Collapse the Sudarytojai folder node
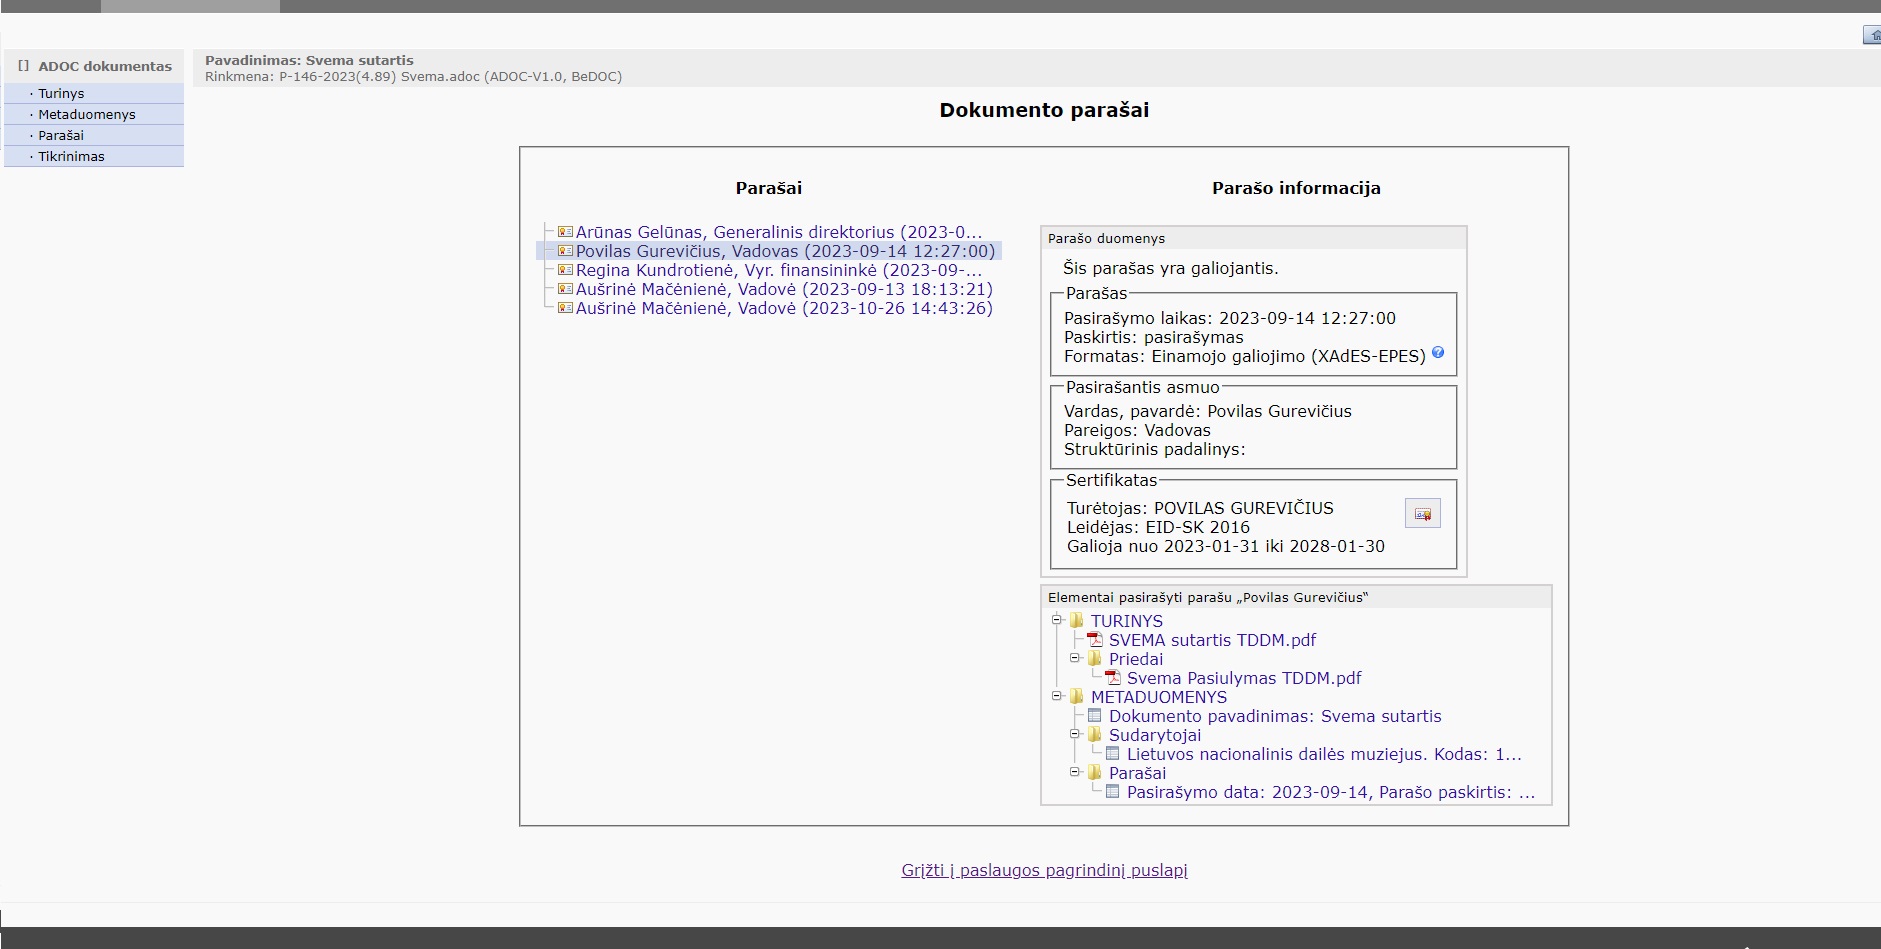Screen dimensions: 1881x949 click(1075, 734)
